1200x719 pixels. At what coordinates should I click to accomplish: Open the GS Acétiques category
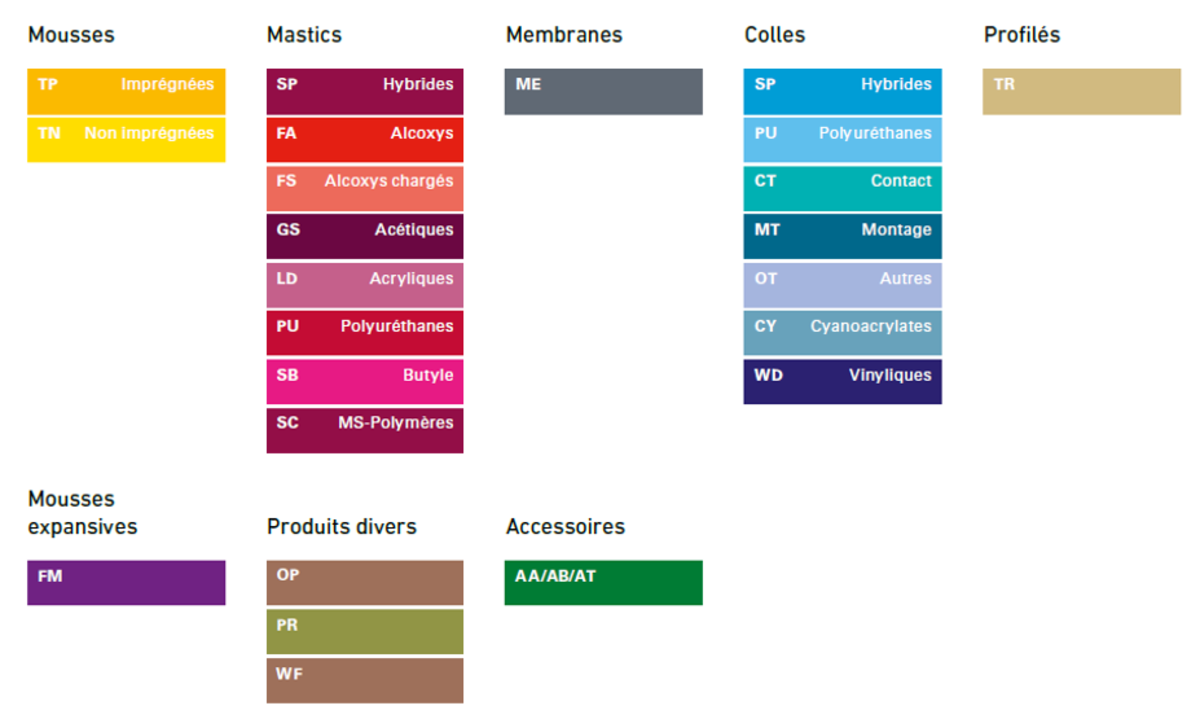click(x=365, y=237)
